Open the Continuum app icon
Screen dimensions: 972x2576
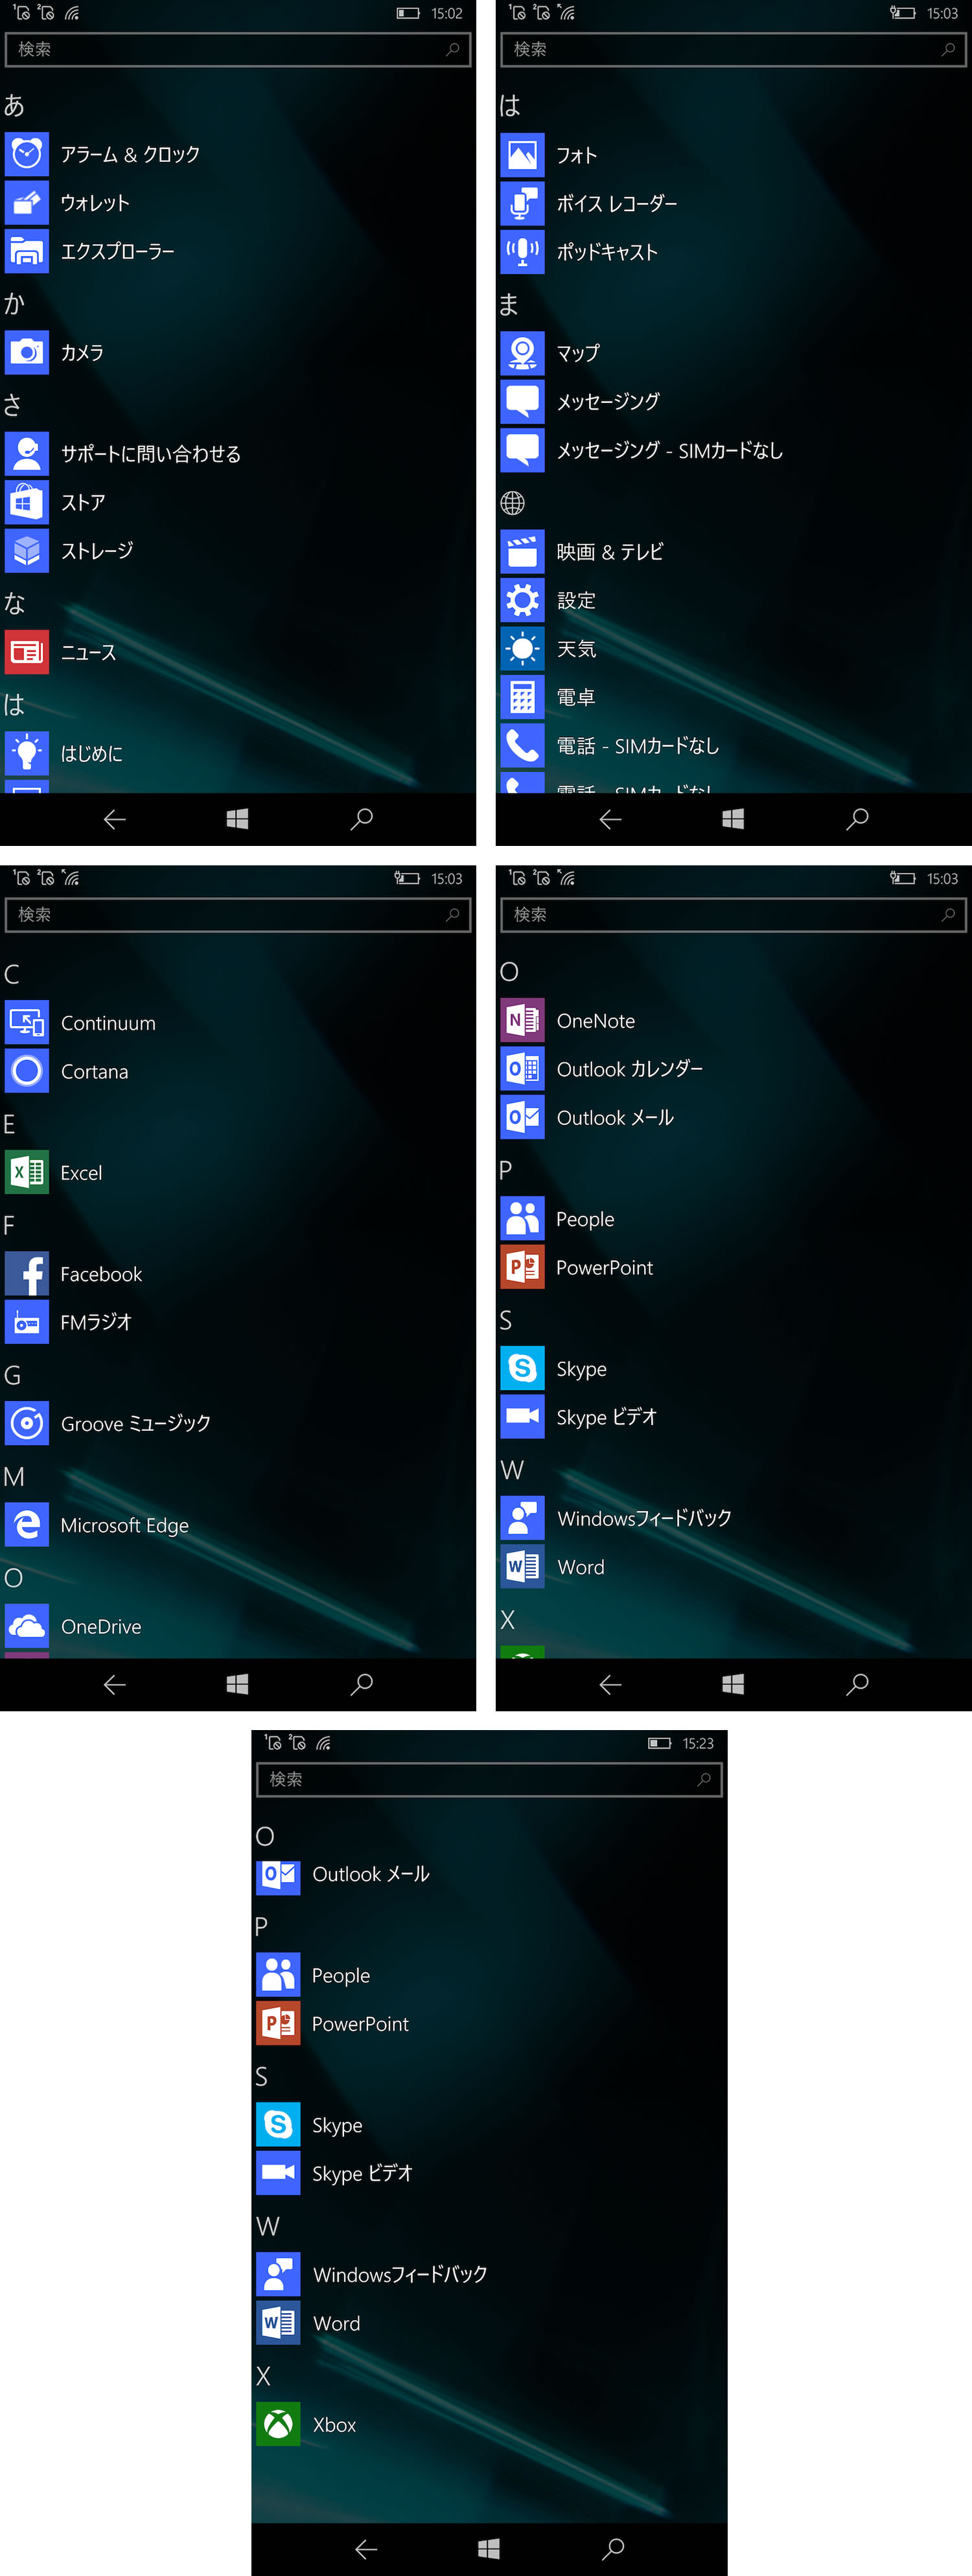coord(27,1022)
